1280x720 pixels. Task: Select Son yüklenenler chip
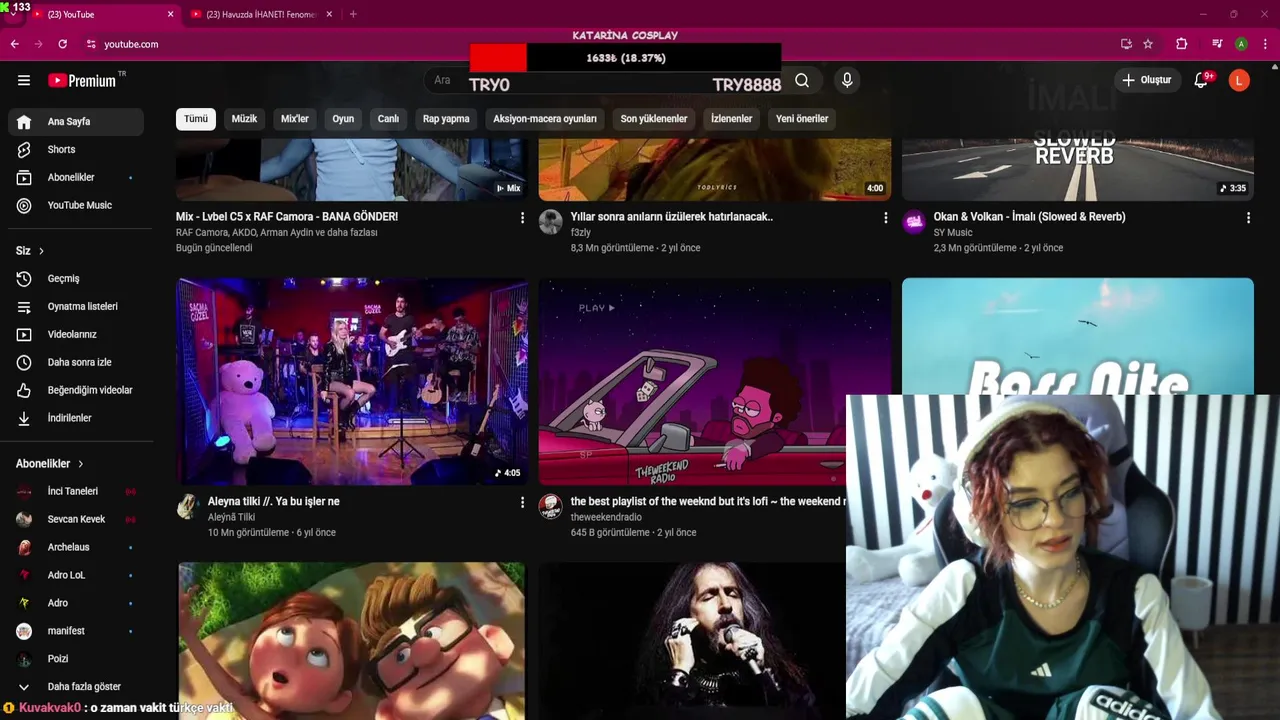pyautogui.click(x=654, y=119)
